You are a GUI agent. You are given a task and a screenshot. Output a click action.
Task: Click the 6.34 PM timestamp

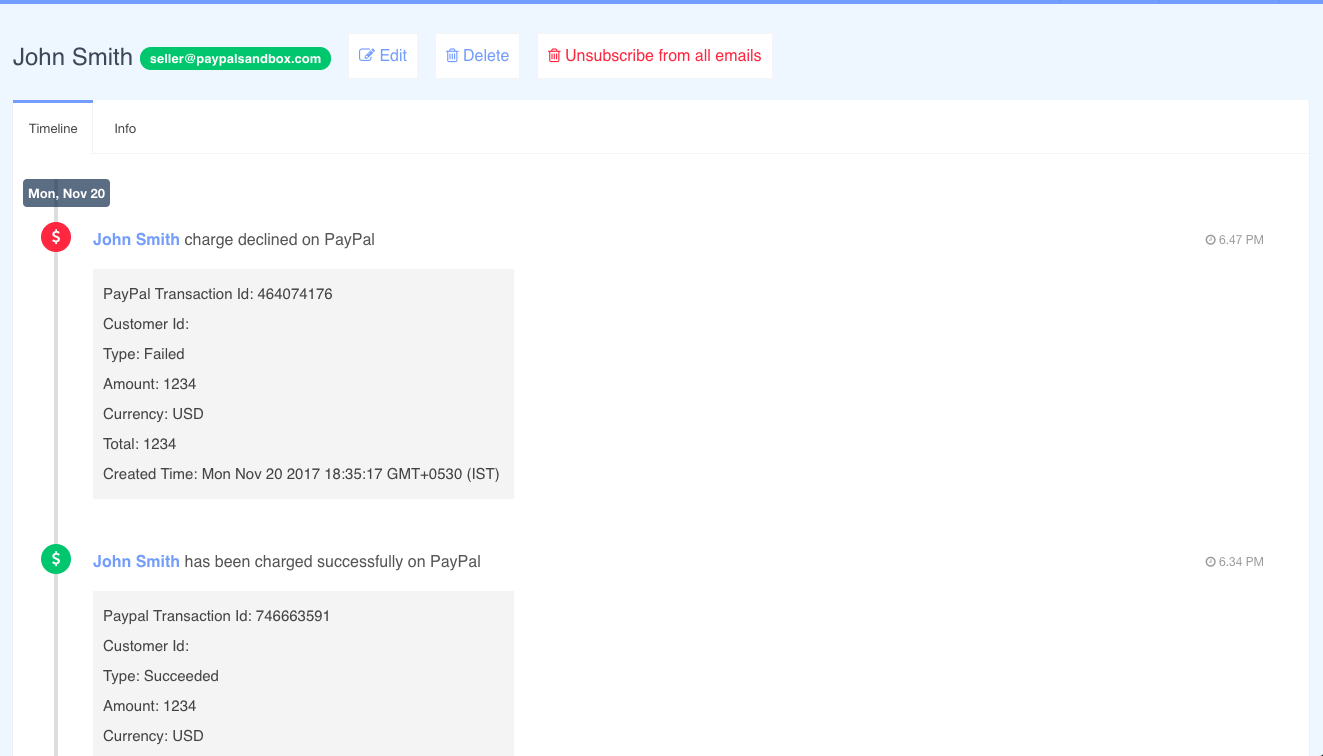[x=1241, y=562]
